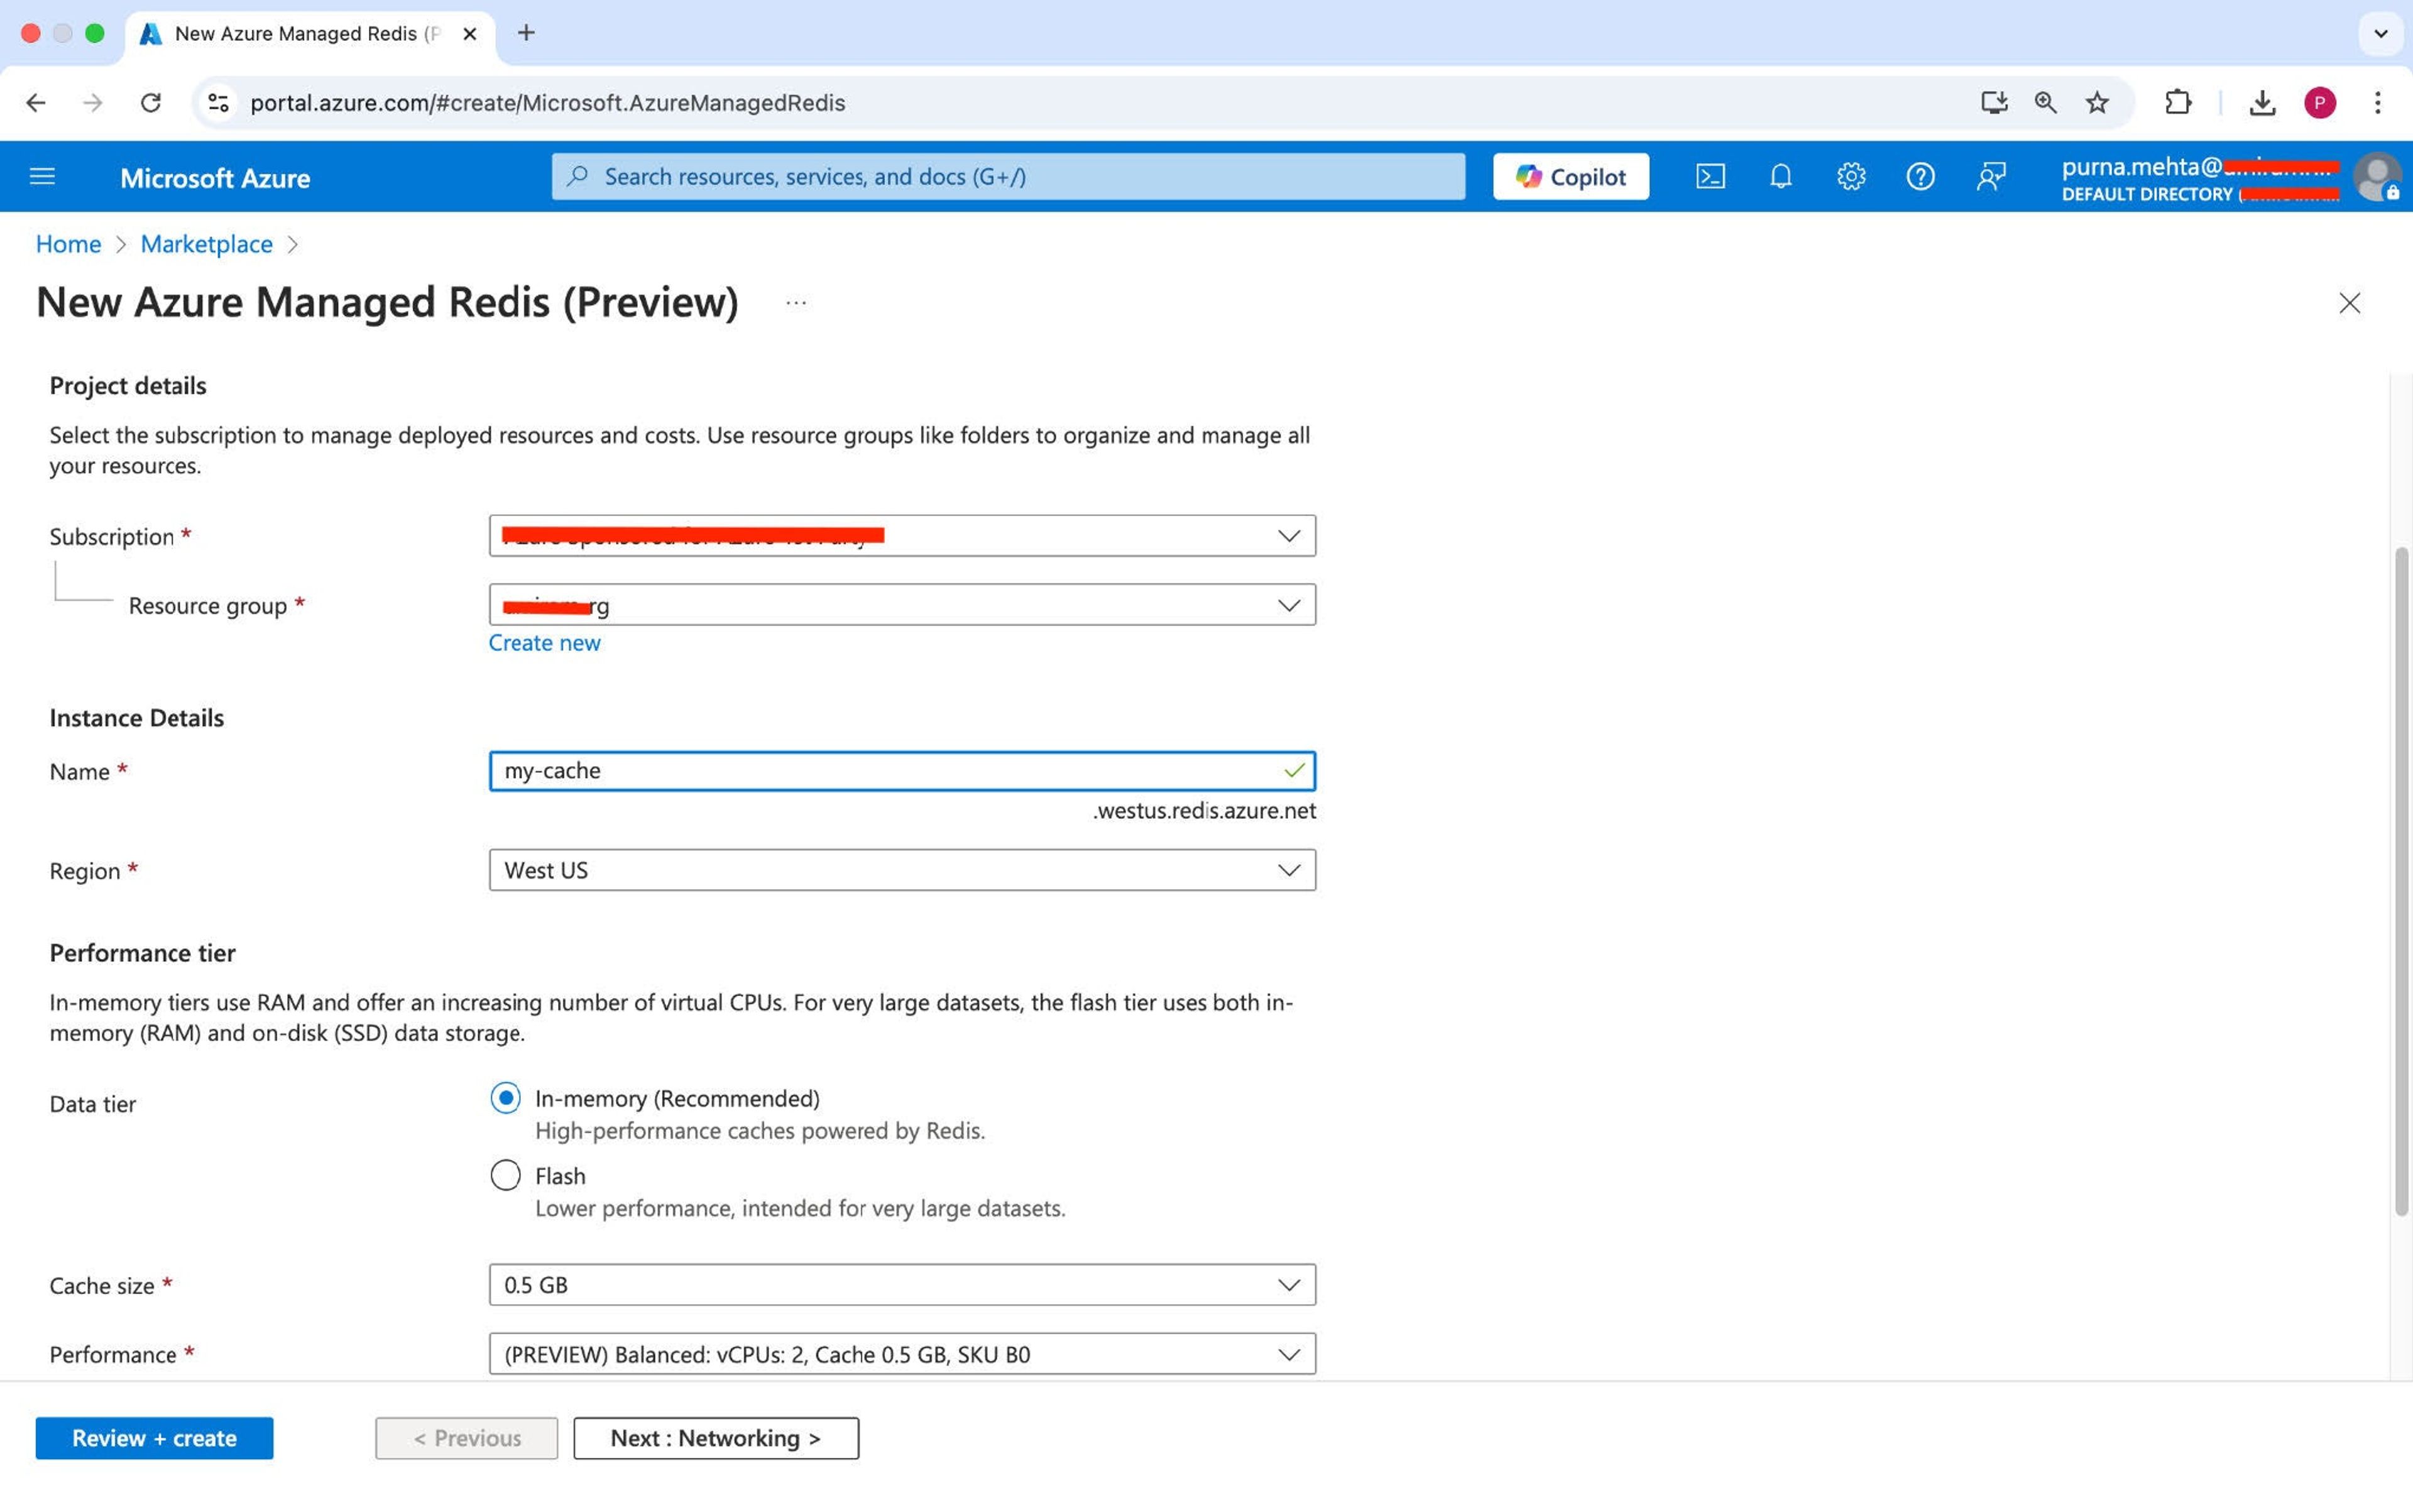The image size is (2413, 1512).
Task: Select the Flash data tier option
Action: coord(505,1174)
